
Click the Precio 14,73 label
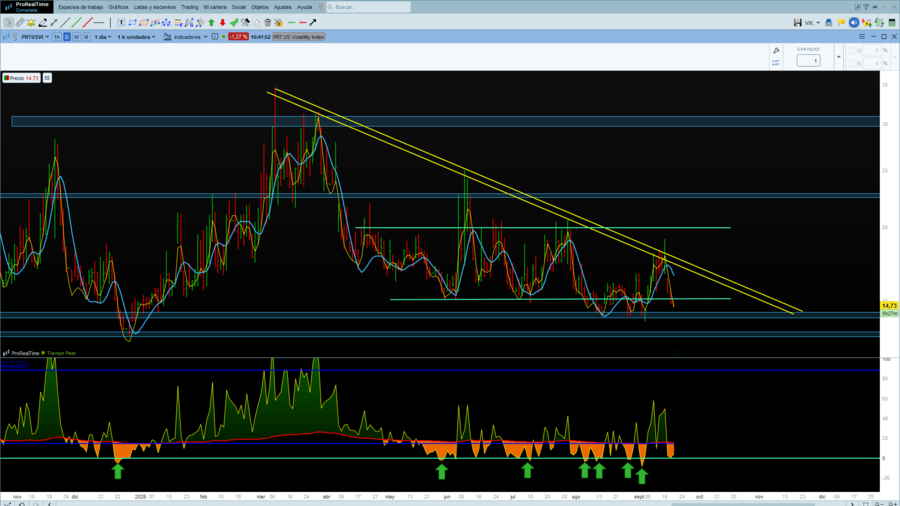pos(21,78)
